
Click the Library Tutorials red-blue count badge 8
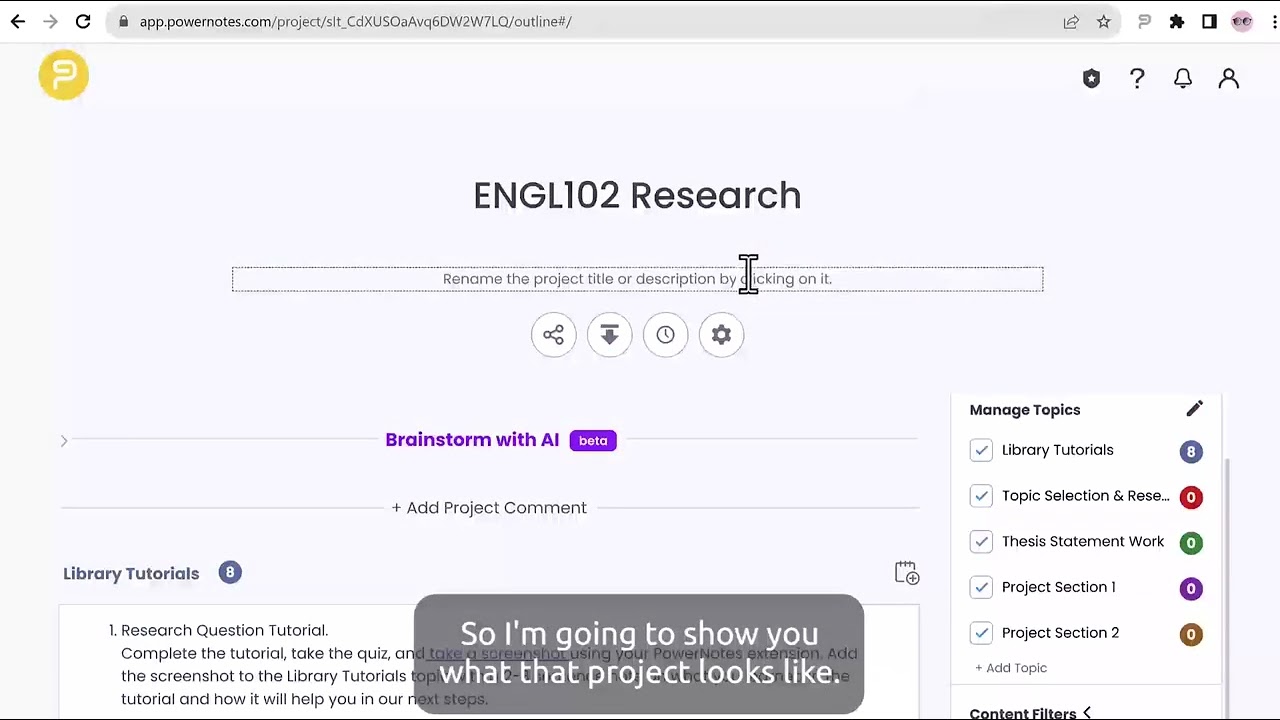tap(230, 573)
